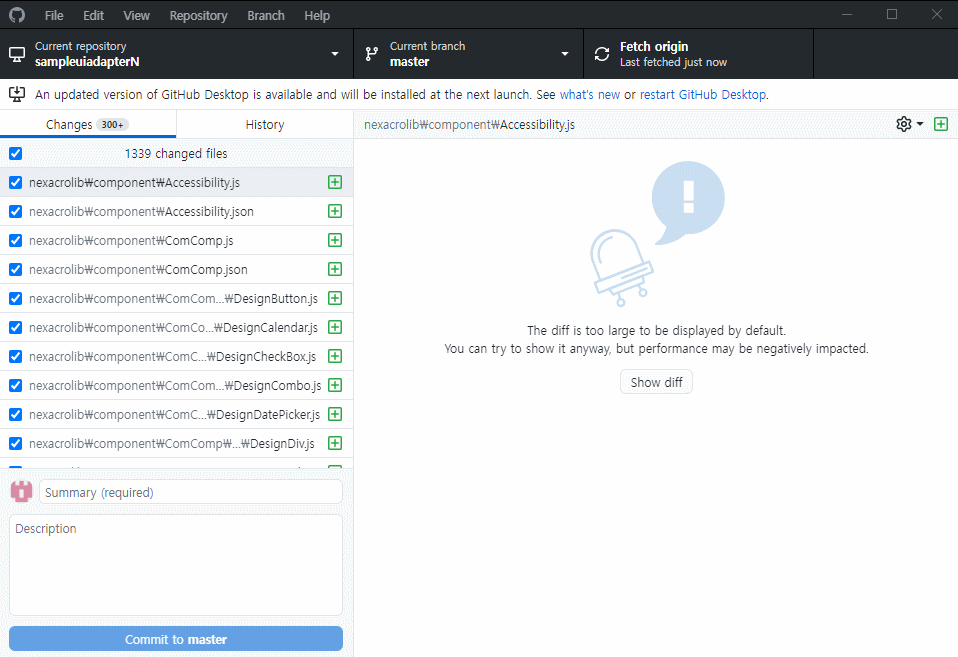Click the Commit to master button
The width and height of the screenshot is (958, 657).
click(176, 639)
